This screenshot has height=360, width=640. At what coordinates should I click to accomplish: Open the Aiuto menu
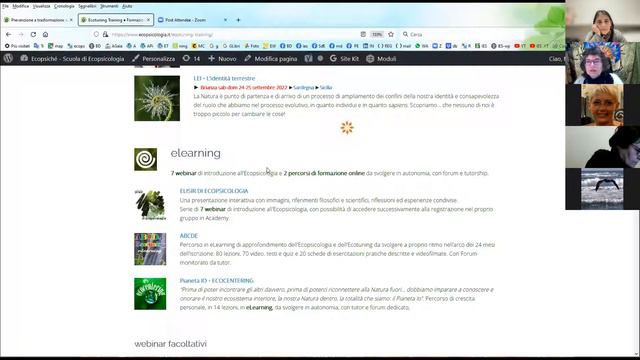127,6
